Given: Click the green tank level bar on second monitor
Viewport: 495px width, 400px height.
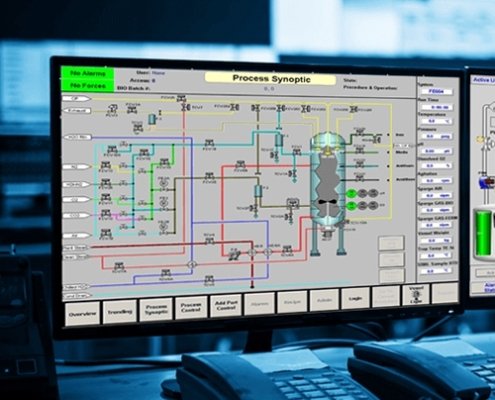Looking at the screenshot, I should pyautogui.click(x=483, y=233).
